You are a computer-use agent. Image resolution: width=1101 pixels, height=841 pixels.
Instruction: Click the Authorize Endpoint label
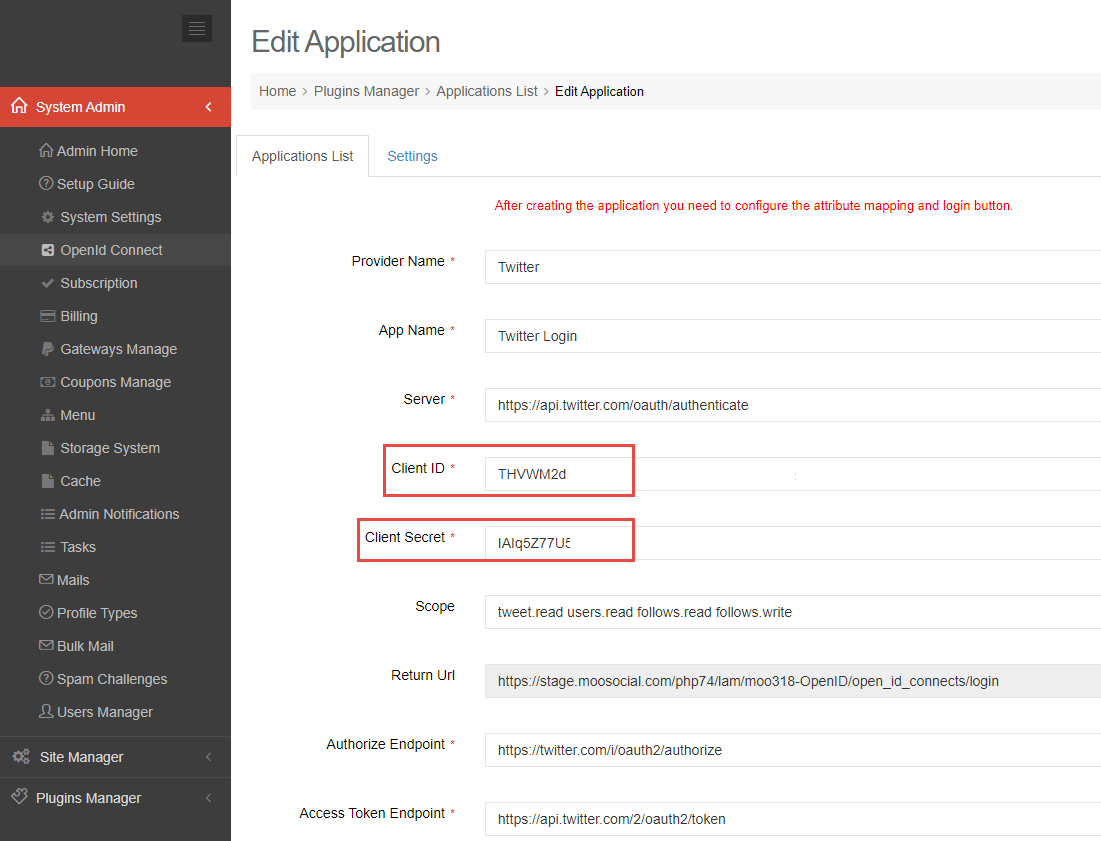click(385, 744)
